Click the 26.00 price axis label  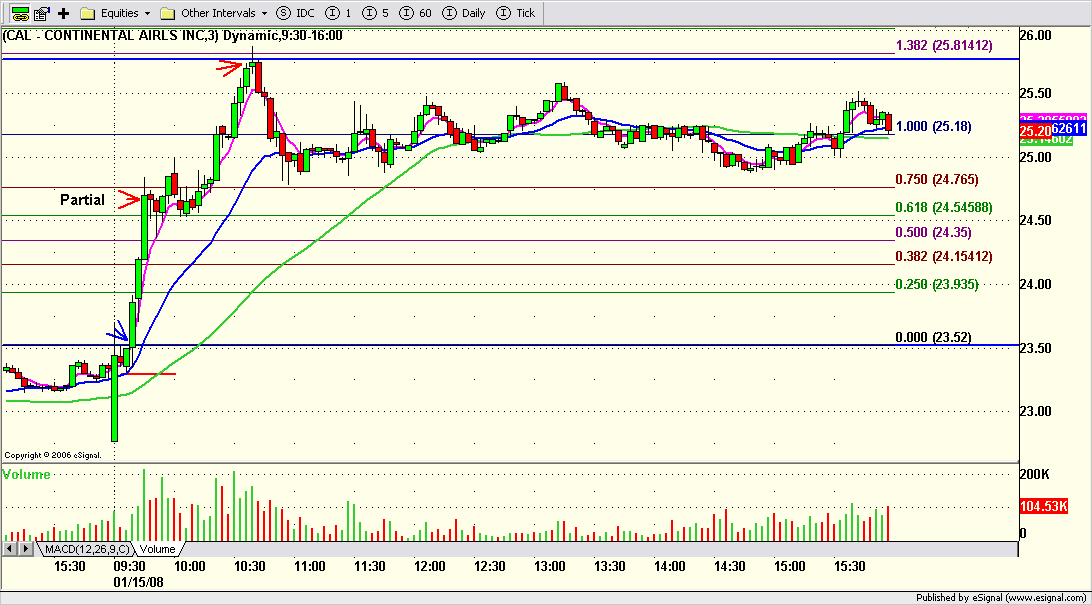(1036, 36)
